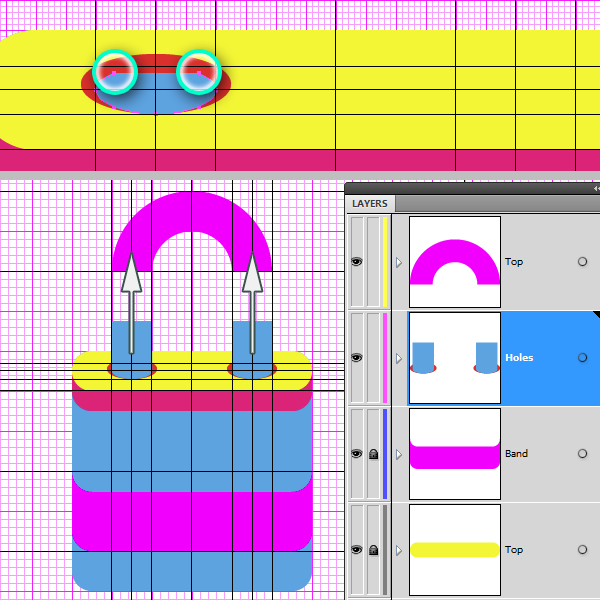Click the Band layer thumbnail
The width and height of the screenshot is (600, 600).
455,454
